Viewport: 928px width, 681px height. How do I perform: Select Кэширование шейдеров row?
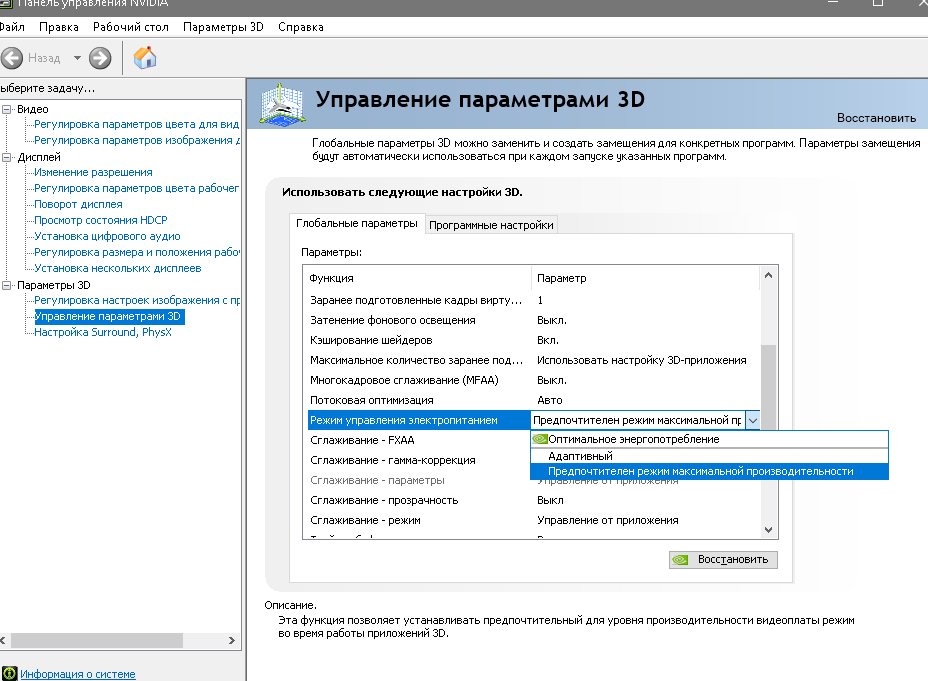pyautogui.click(x=533, y=340)
